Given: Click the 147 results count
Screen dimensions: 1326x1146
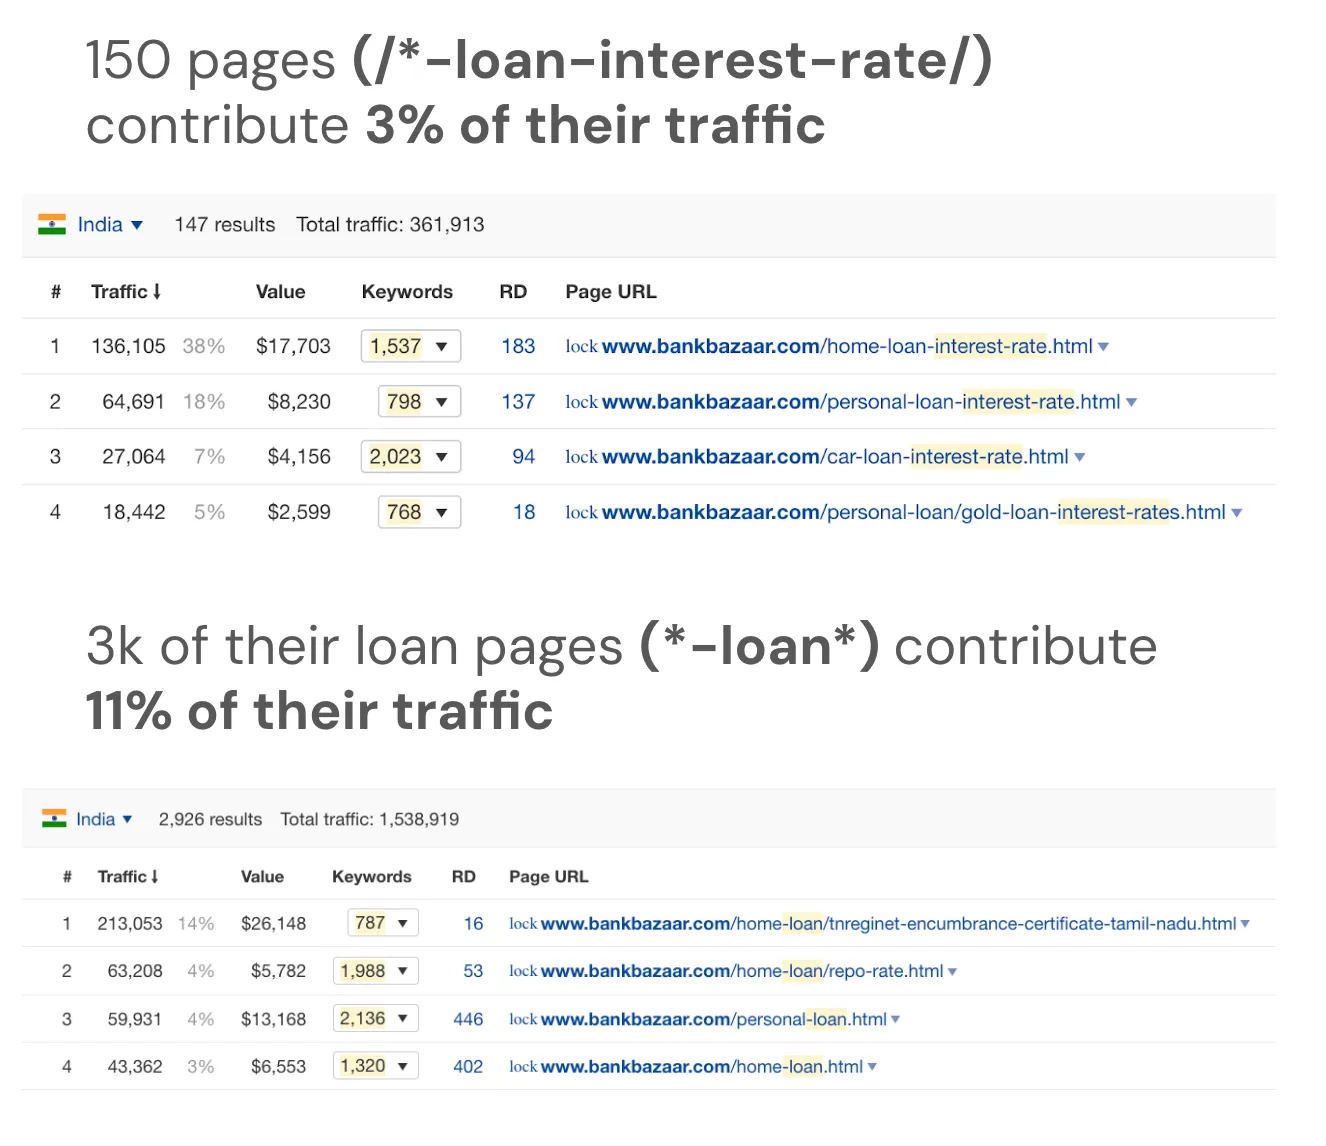Looking at the screenshot, I should (x=225, y=225).
